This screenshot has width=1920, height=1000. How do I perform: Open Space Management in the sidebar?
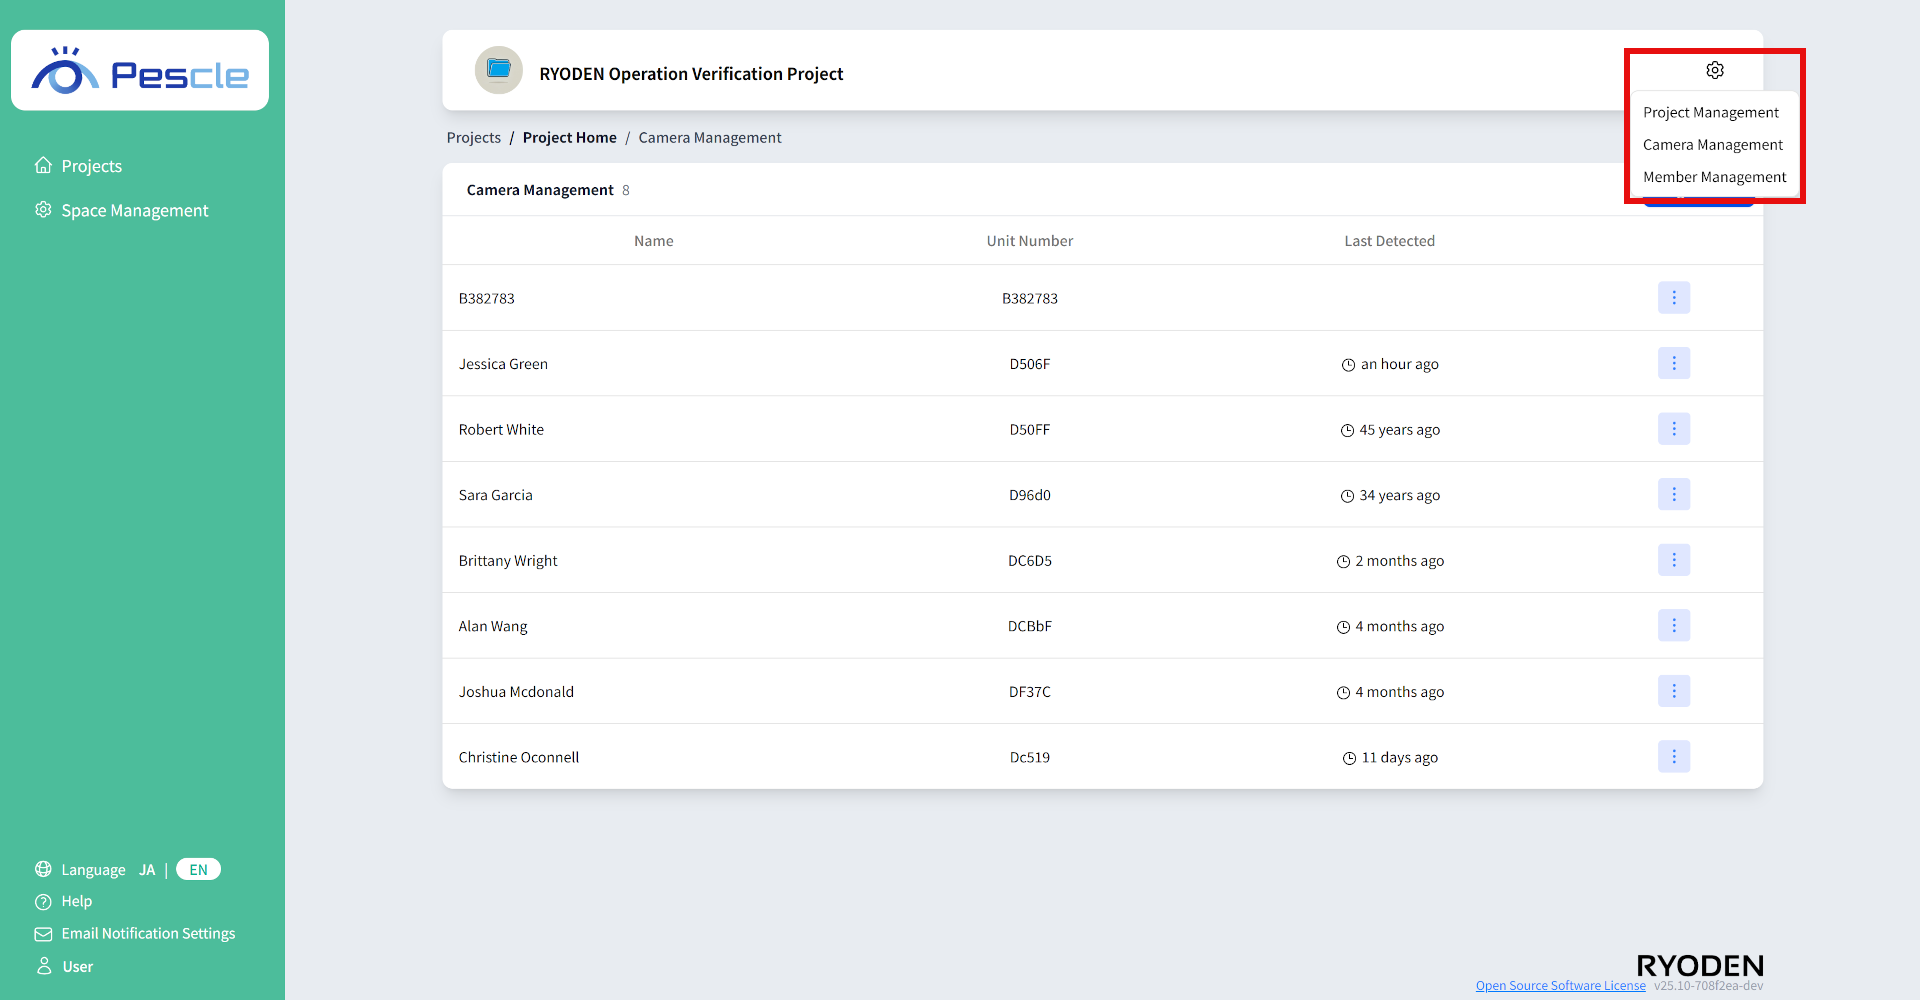134,211
